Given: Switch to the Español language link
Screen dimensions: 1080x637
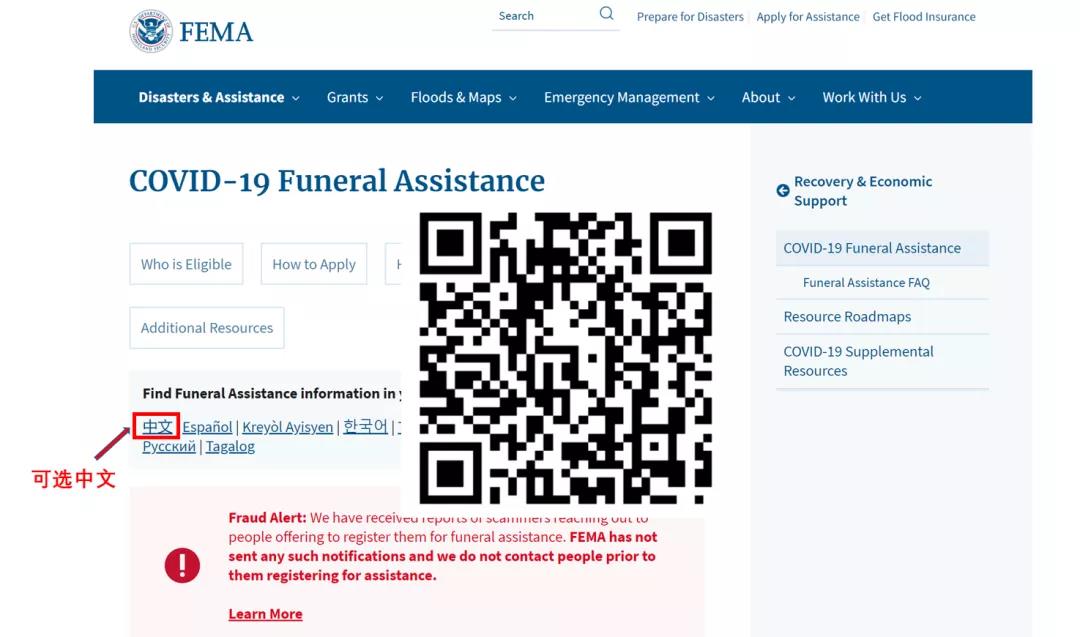Looking at the screenshot, I should coord(207,427).
